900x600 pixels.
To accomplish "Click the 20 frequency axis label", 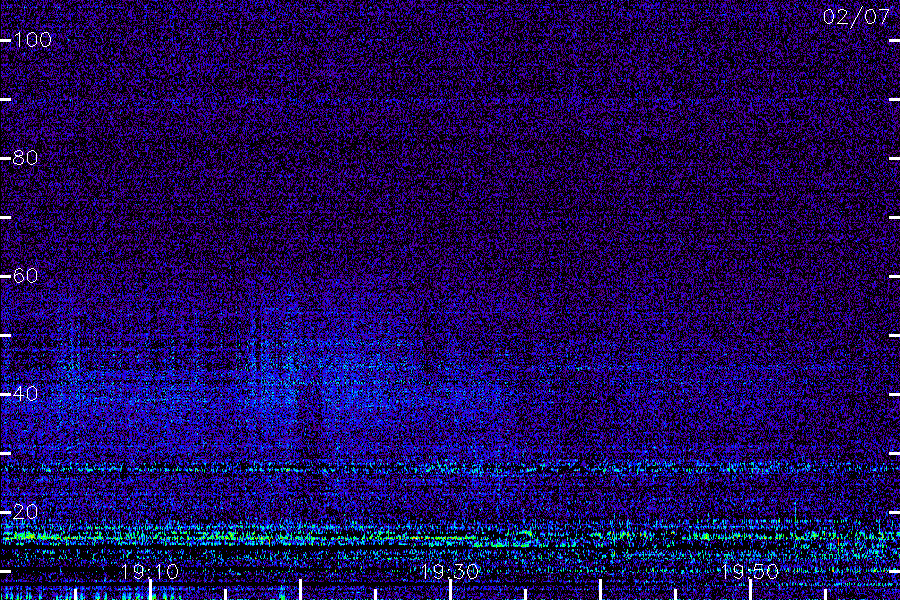I will pos(25,512).
